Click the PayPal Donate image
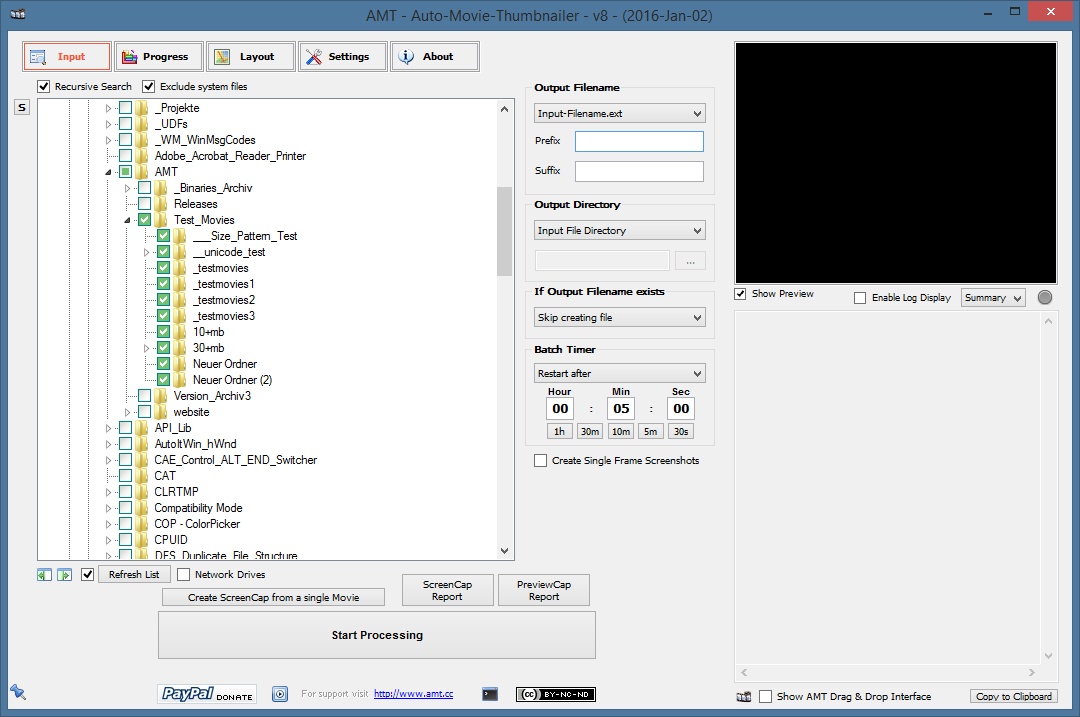The height and width of the screenshot is (717, 1080). pyautogui.click(x=207, y=694)
